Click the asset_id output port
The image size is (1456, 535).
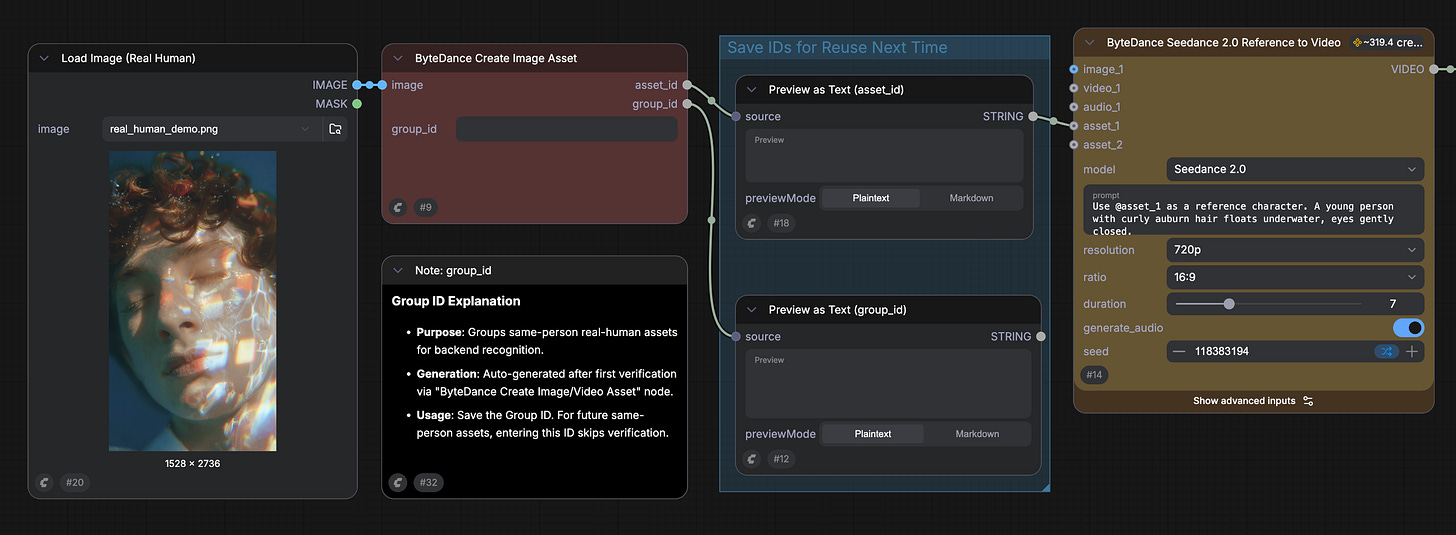click(x=687, y=85)
